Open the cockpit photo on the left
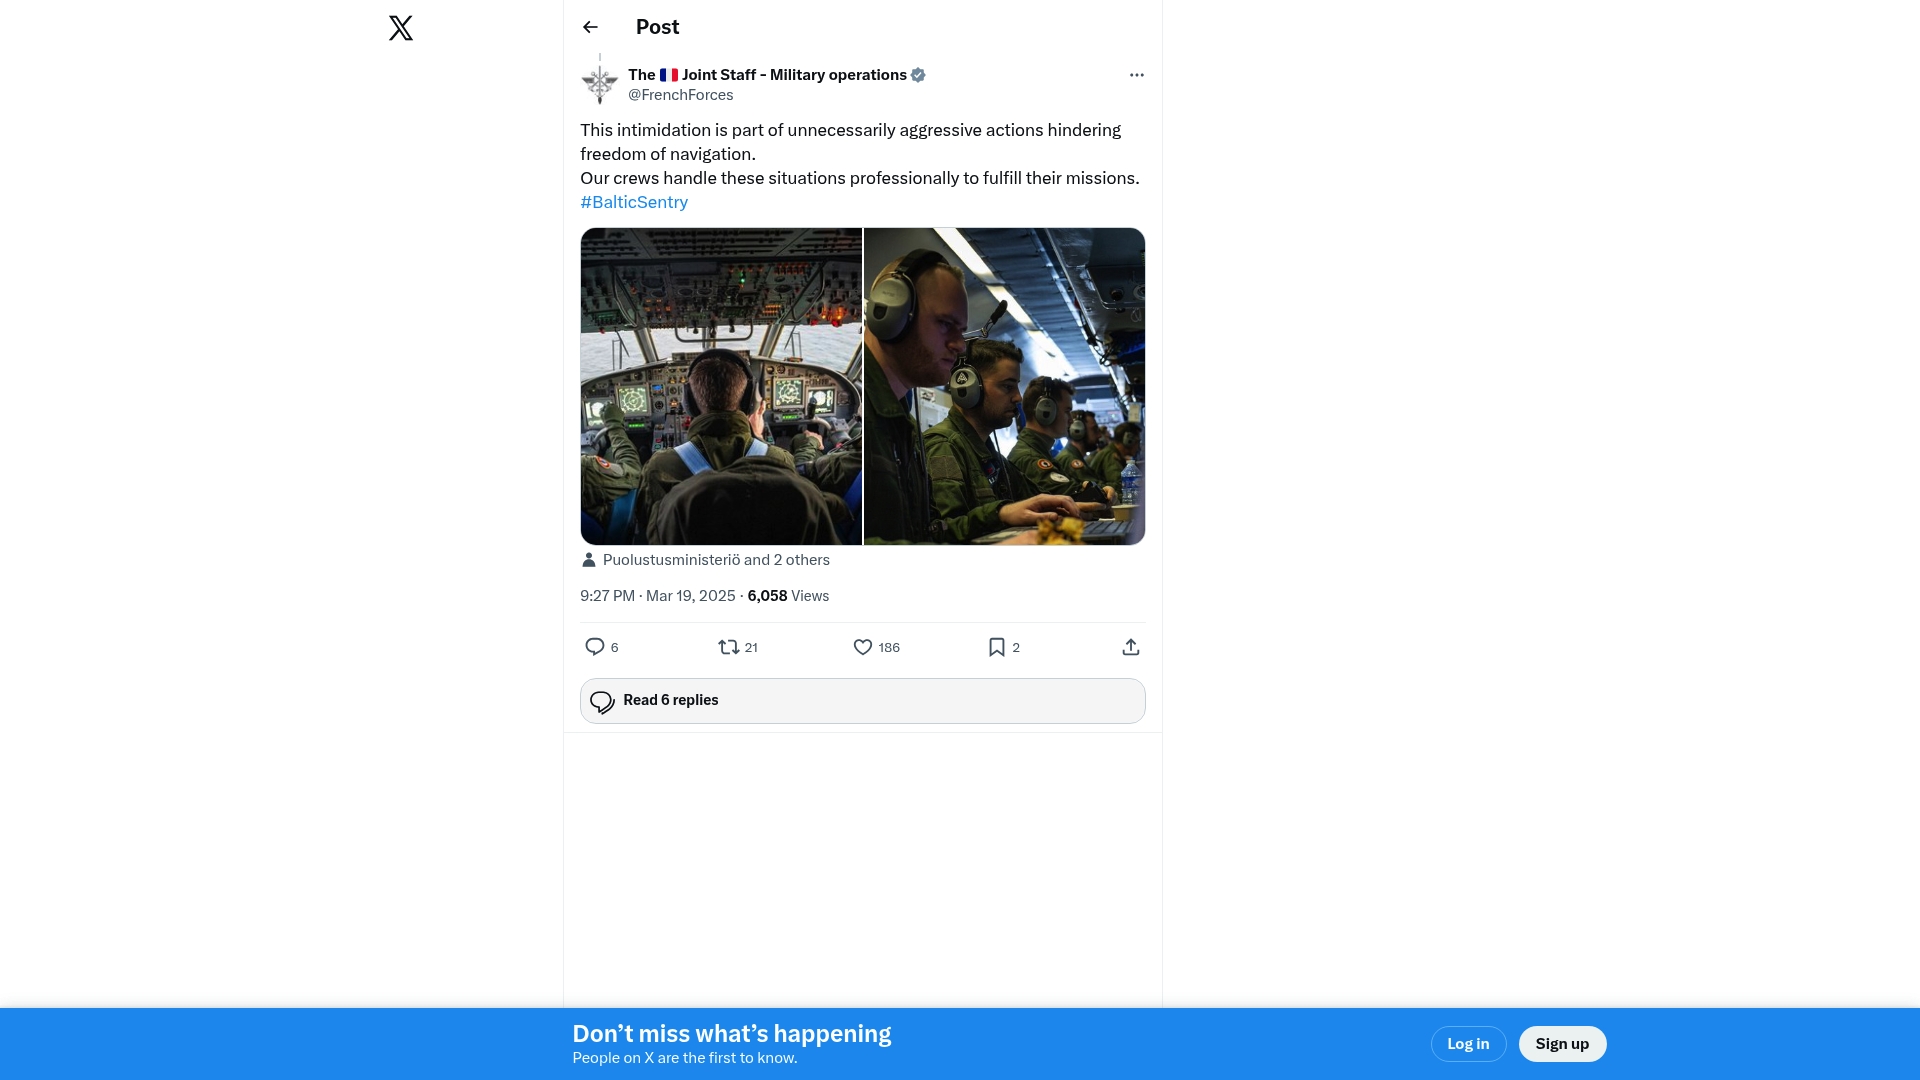This screenshot has width=1920, height=1080. click(x=721, y=386)
